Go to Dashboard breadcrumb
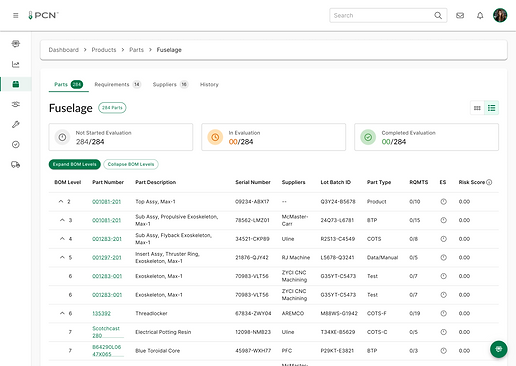This screenshot has height=366, width=516. (x=64, y=50)
